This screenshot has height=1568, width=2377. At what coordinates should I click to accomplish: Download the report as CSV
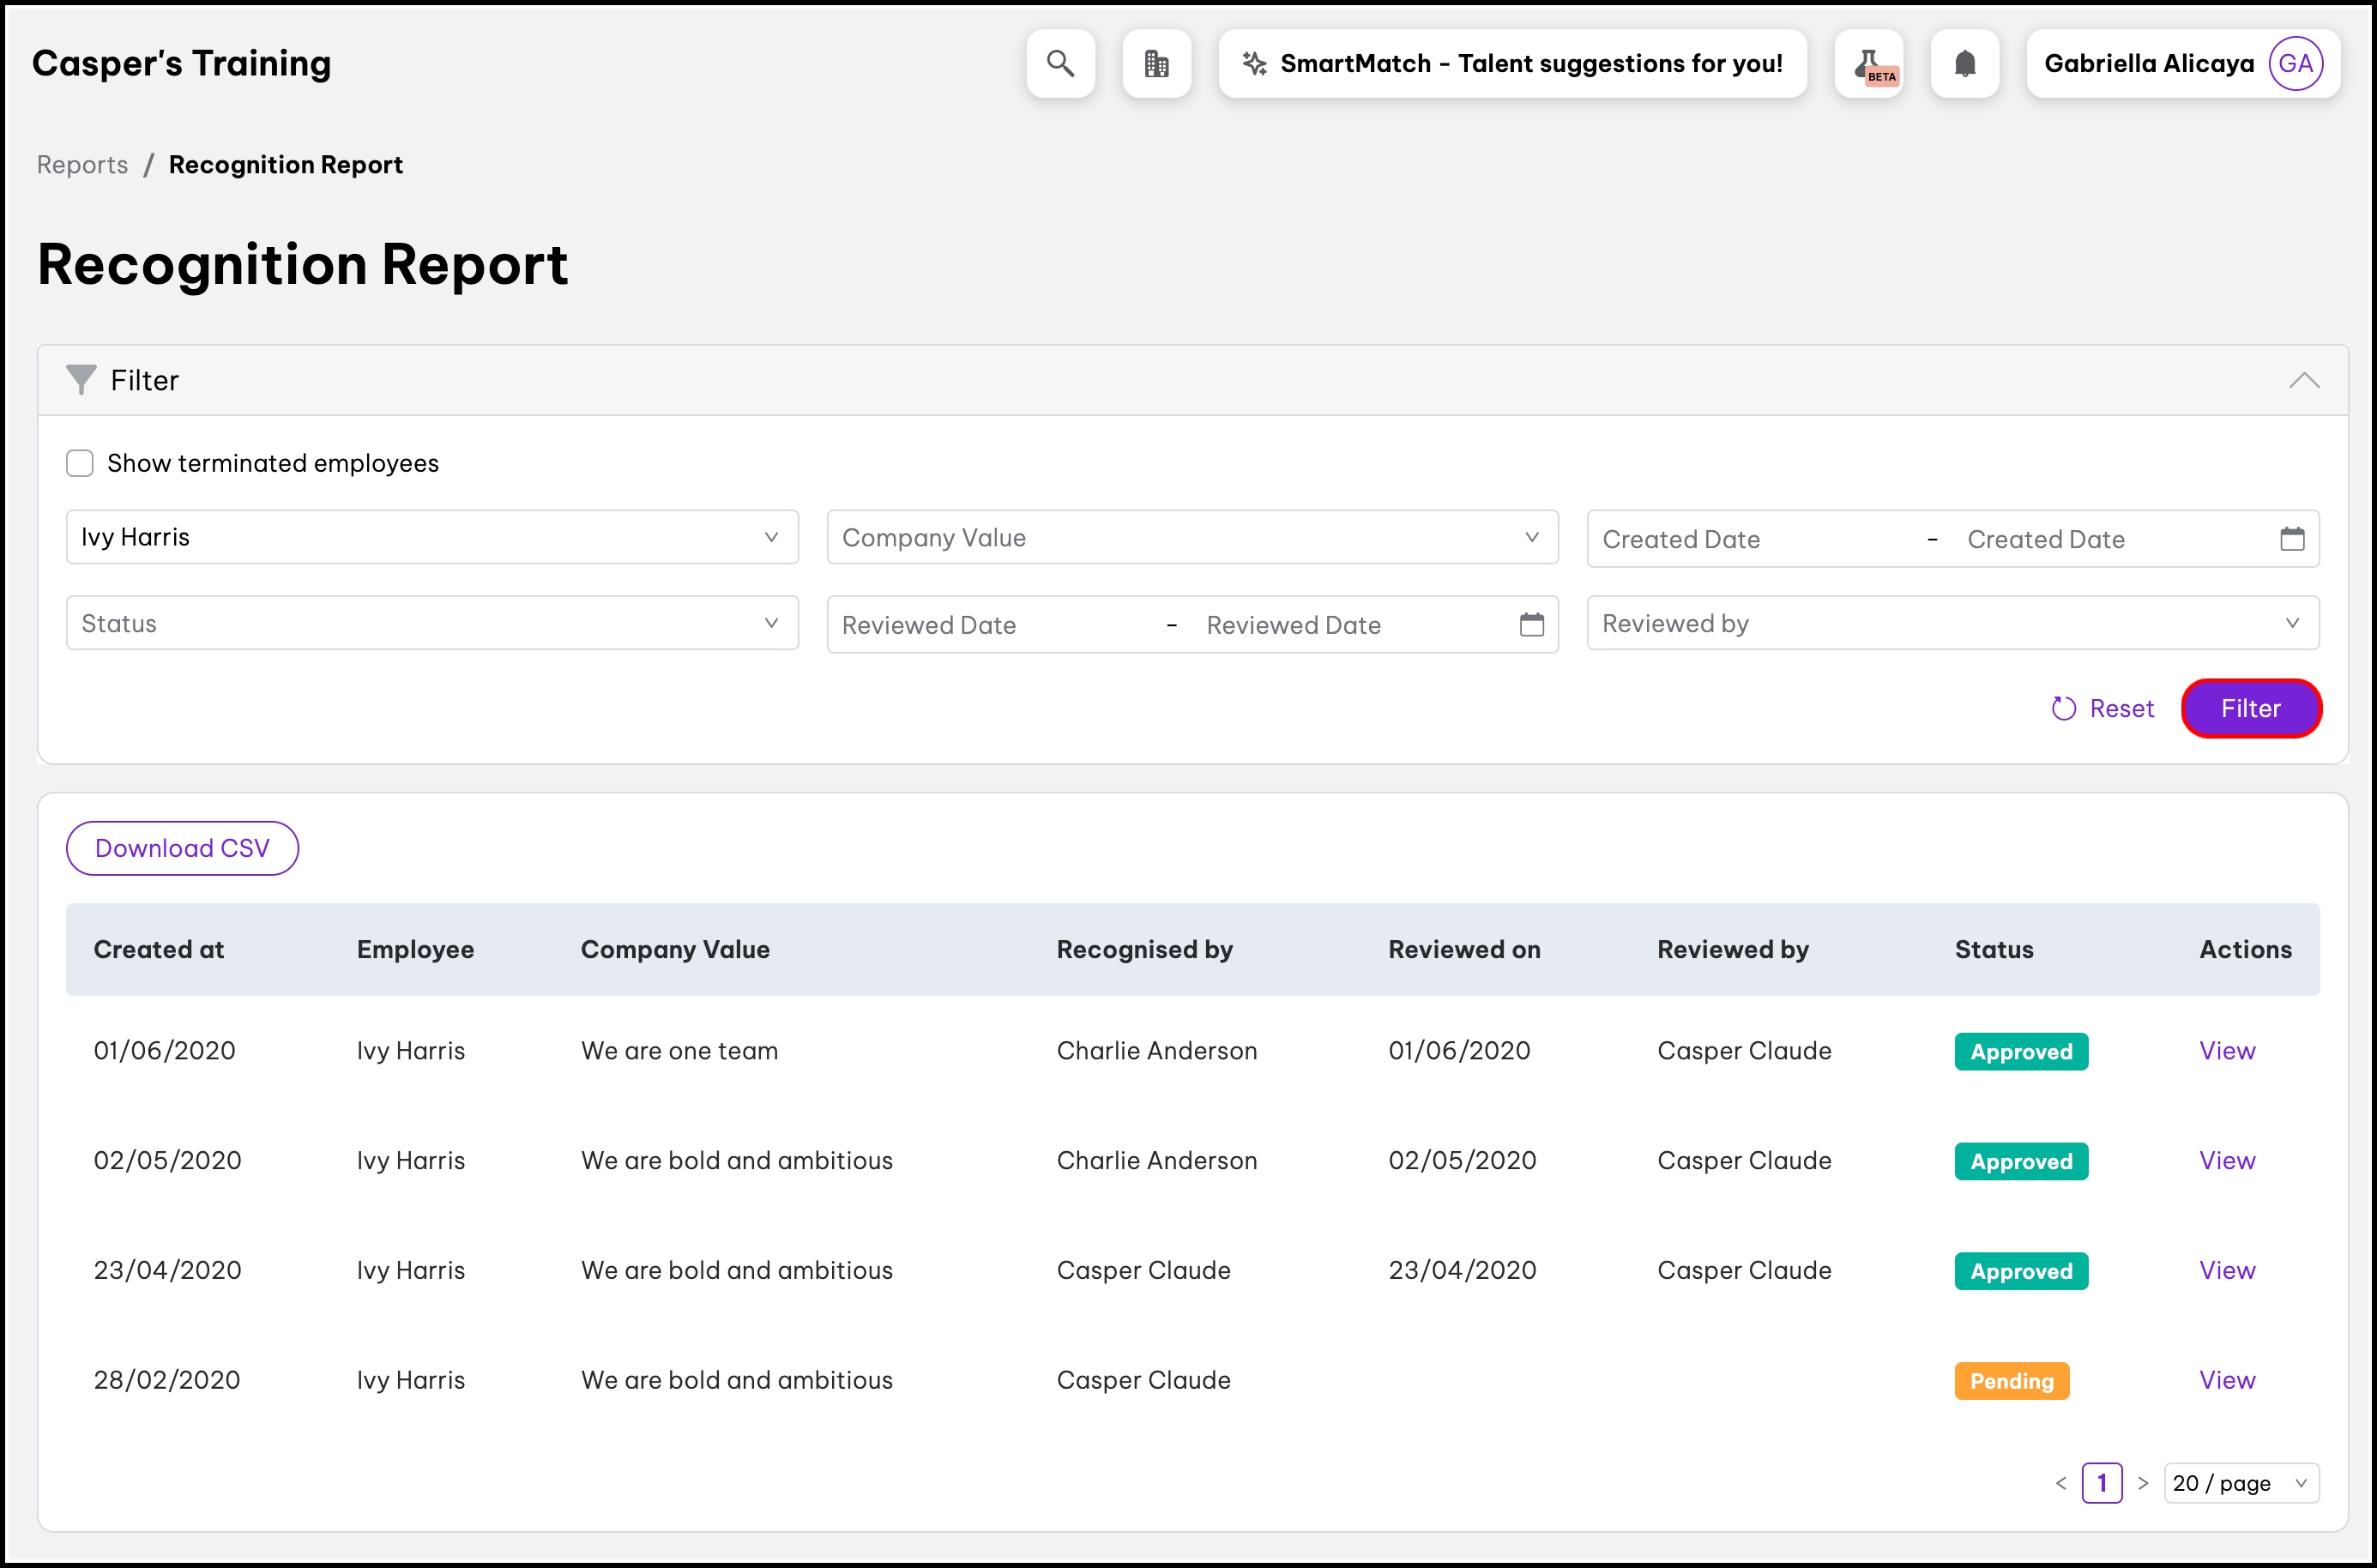[182, 848]
